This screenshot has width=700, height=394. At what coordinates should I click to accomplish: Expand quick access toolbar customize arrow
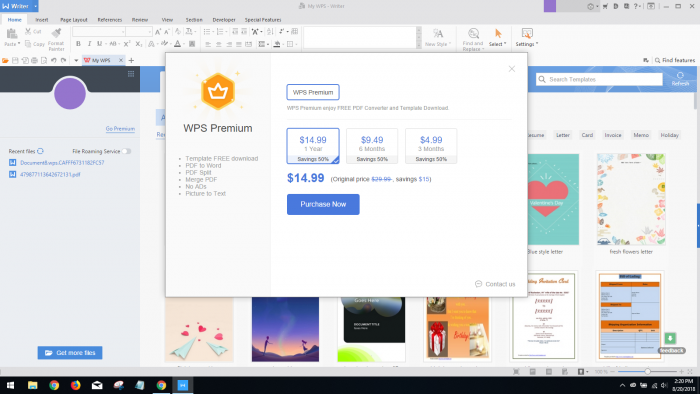click(x=76, y=60)
